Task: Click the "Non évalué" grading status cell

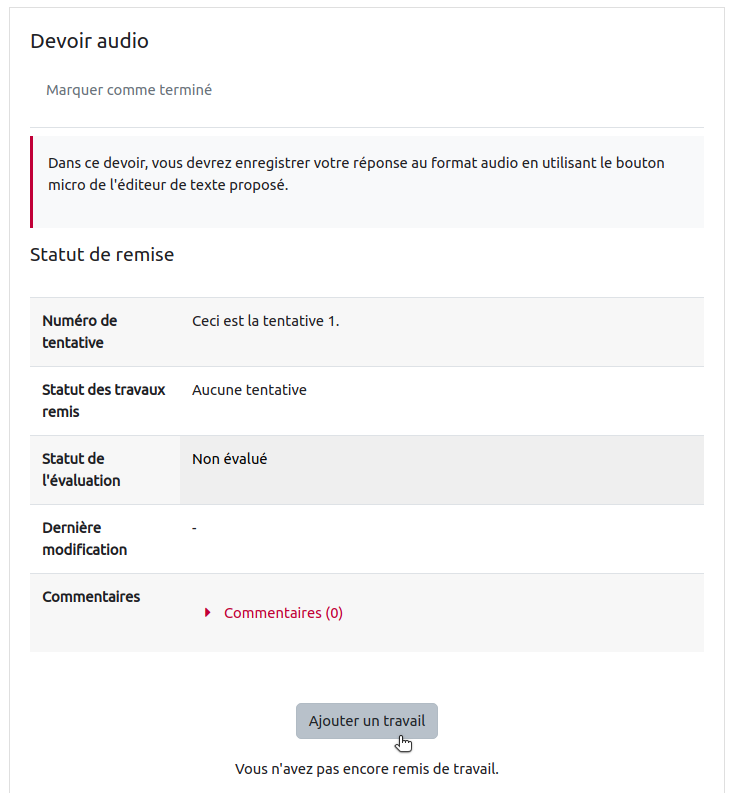Action: [x=229, y=459]
